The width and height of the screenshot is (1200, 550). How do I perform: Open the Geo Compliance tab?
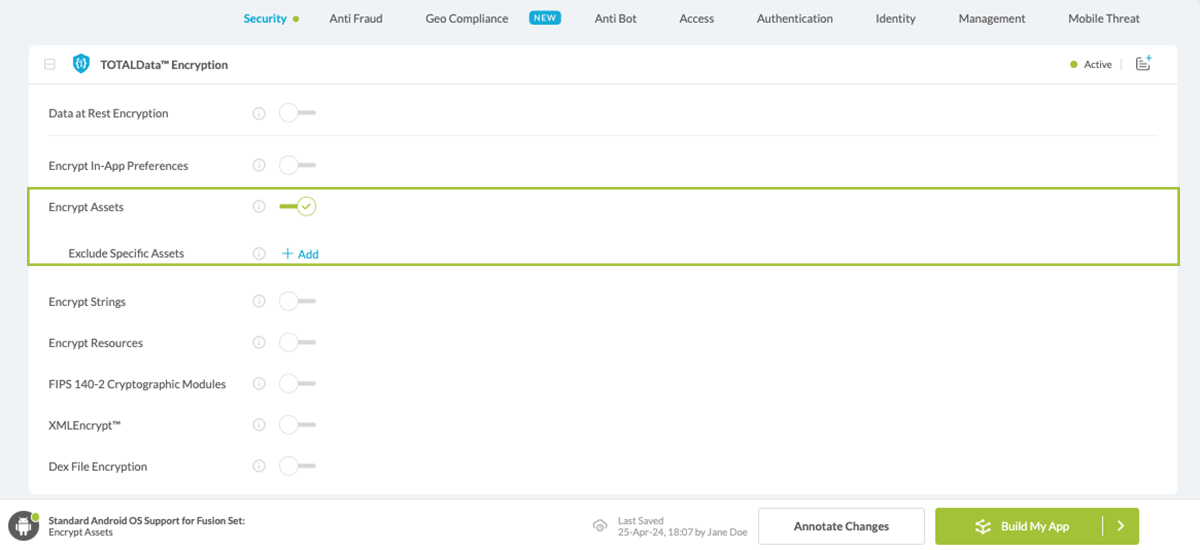[467, 18]
